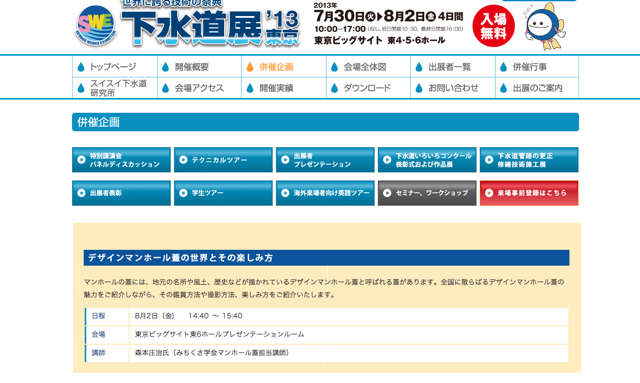
Task: Click the water drop icon beside スイスイ下水道研究所
Action: [81, 88]
